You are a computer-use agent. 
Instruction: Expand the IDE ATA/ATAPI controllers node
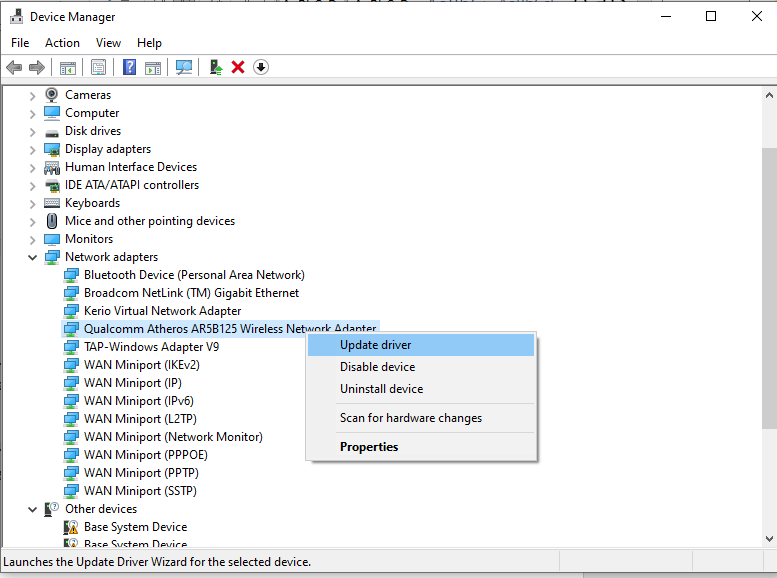coord(32,186)
